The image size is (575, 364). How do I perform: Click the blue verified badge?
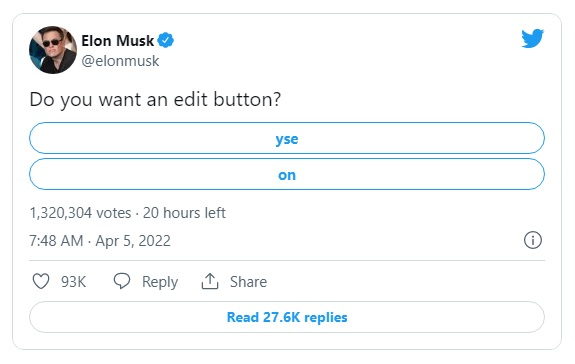click(x=165, y=40)
